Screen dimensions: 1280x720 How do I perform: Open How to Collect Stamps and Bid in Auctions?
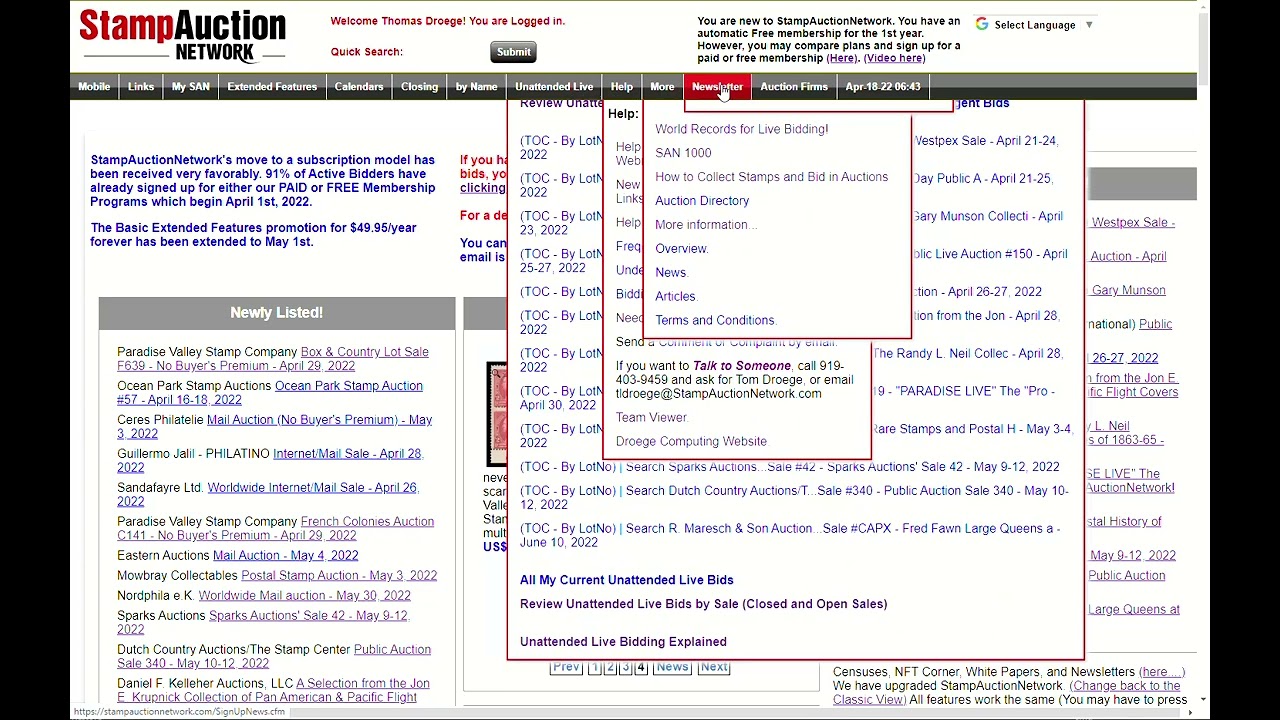click(x=771, y=177)
